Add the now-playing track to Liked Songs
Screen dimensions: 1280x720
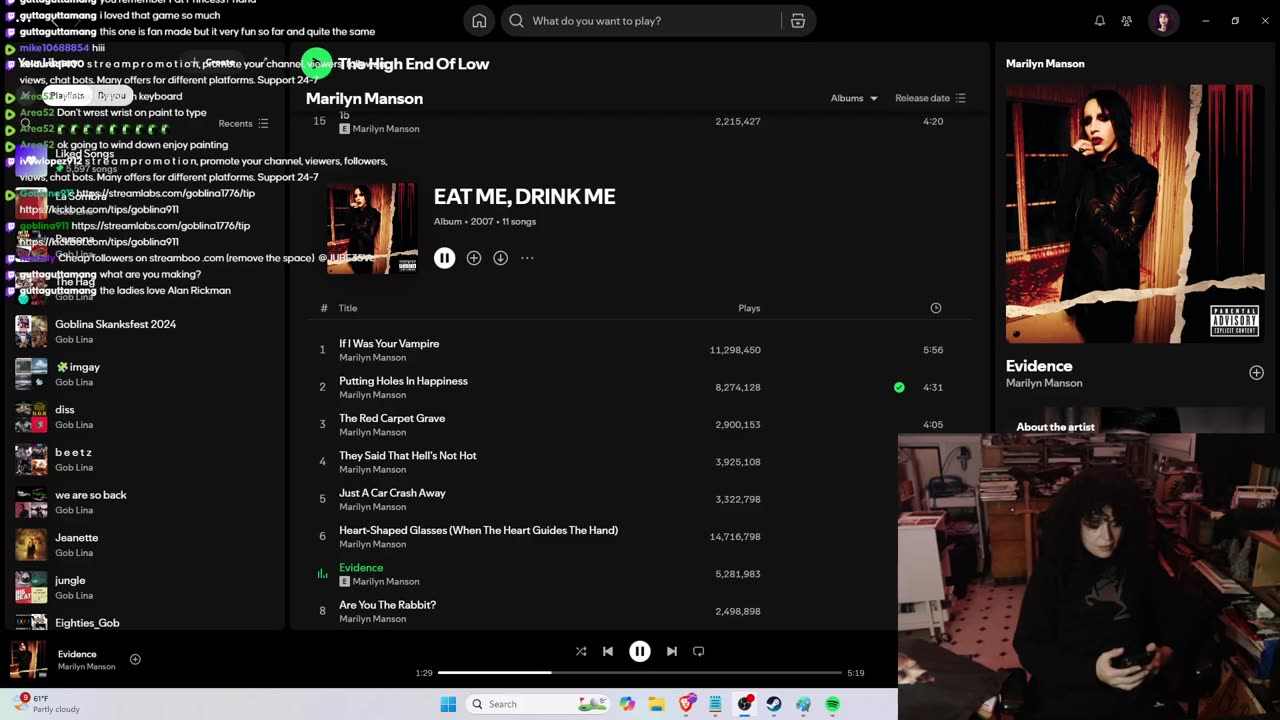pyautogui.click(x=135, y=659)
